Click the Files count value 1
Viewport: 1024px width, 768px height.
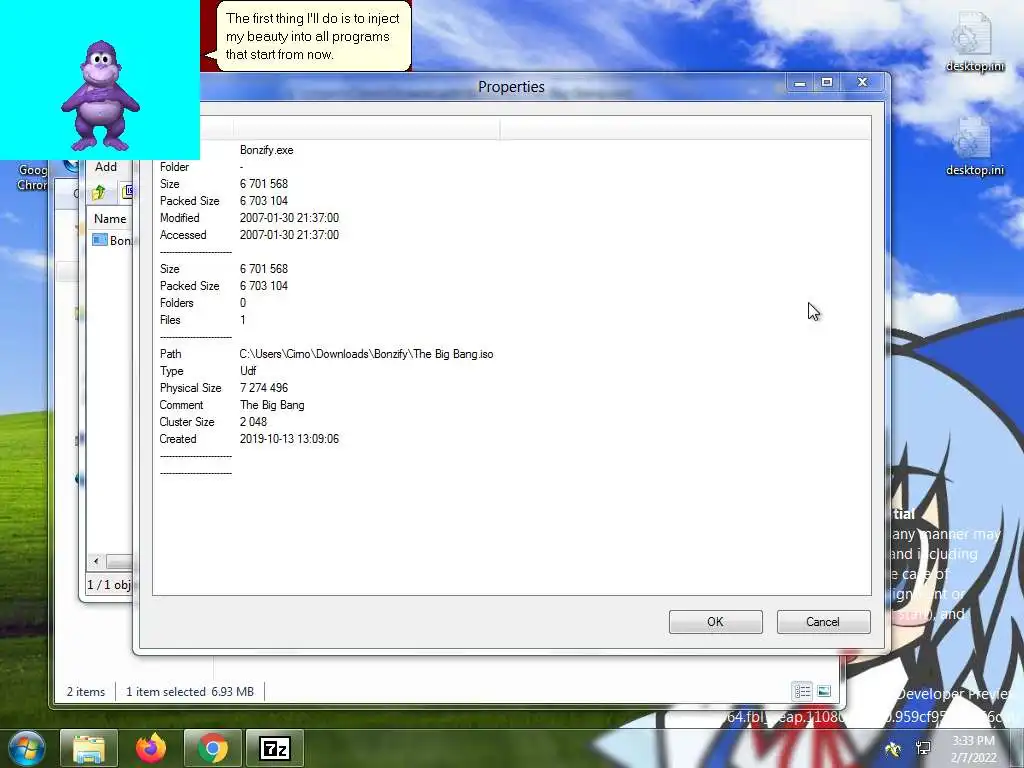(243, 320)
